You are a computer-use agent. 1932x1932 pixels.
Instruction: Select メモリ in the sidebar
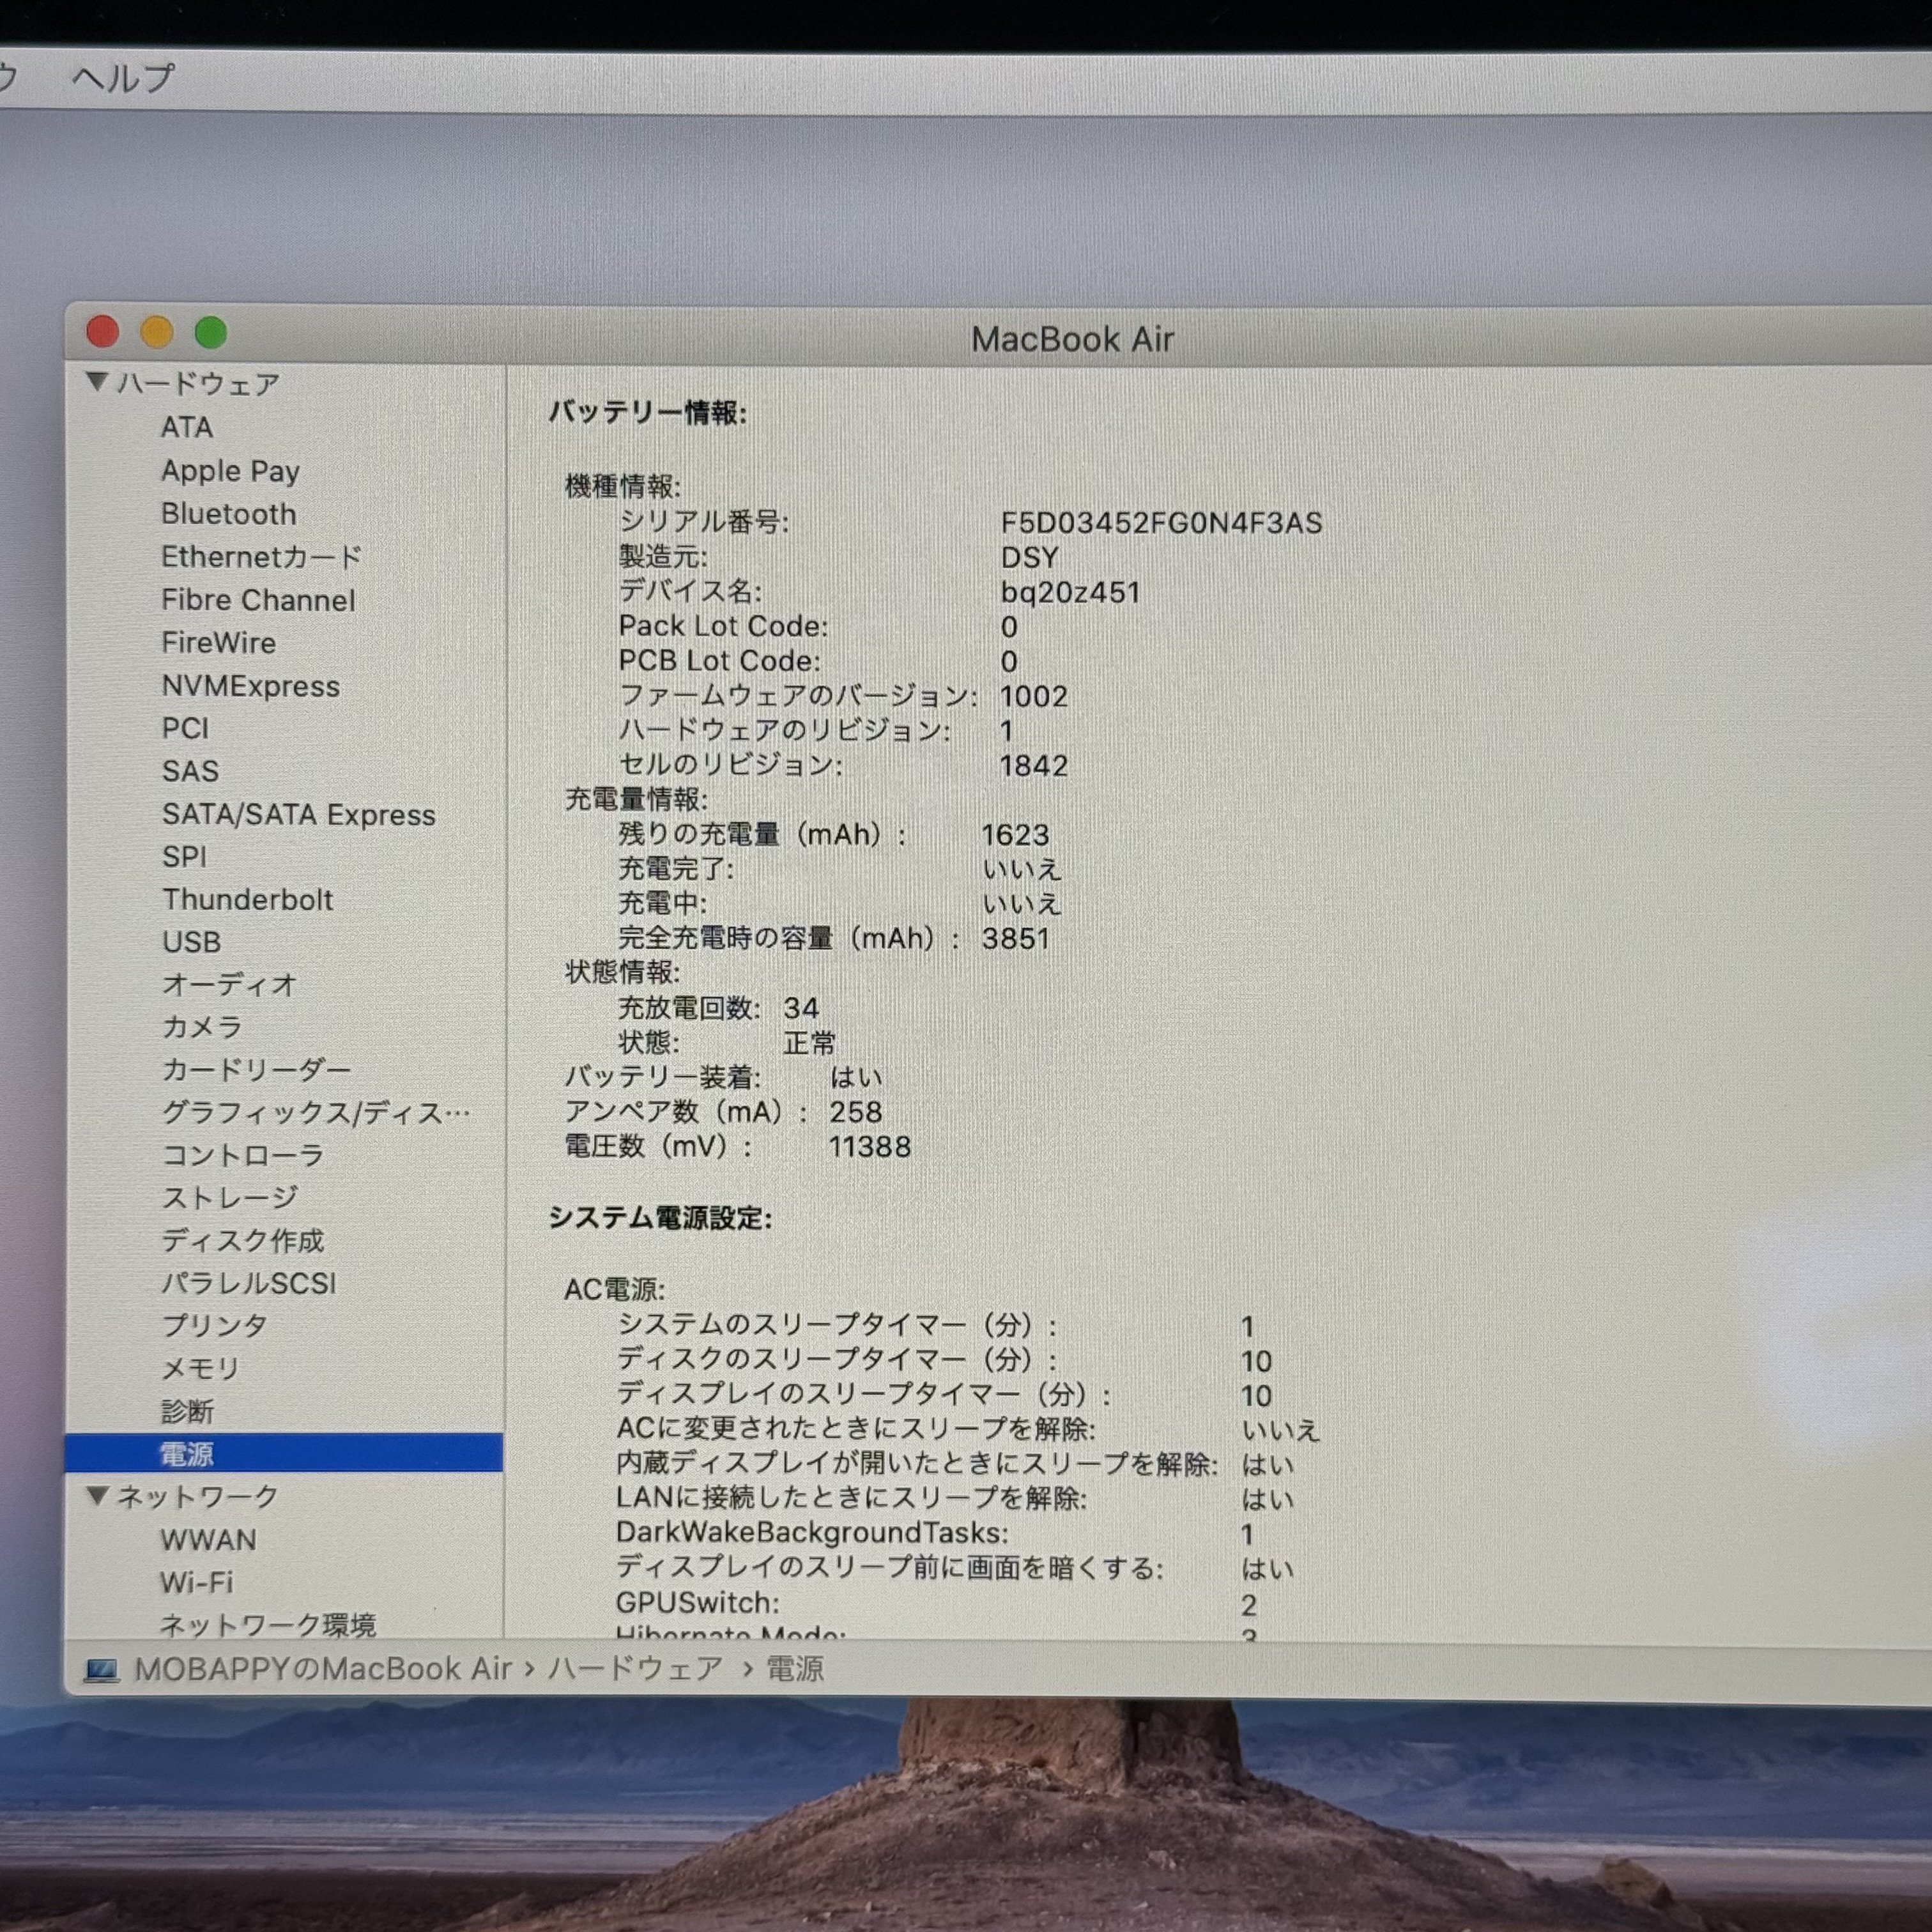click(x=200, y=1368)
